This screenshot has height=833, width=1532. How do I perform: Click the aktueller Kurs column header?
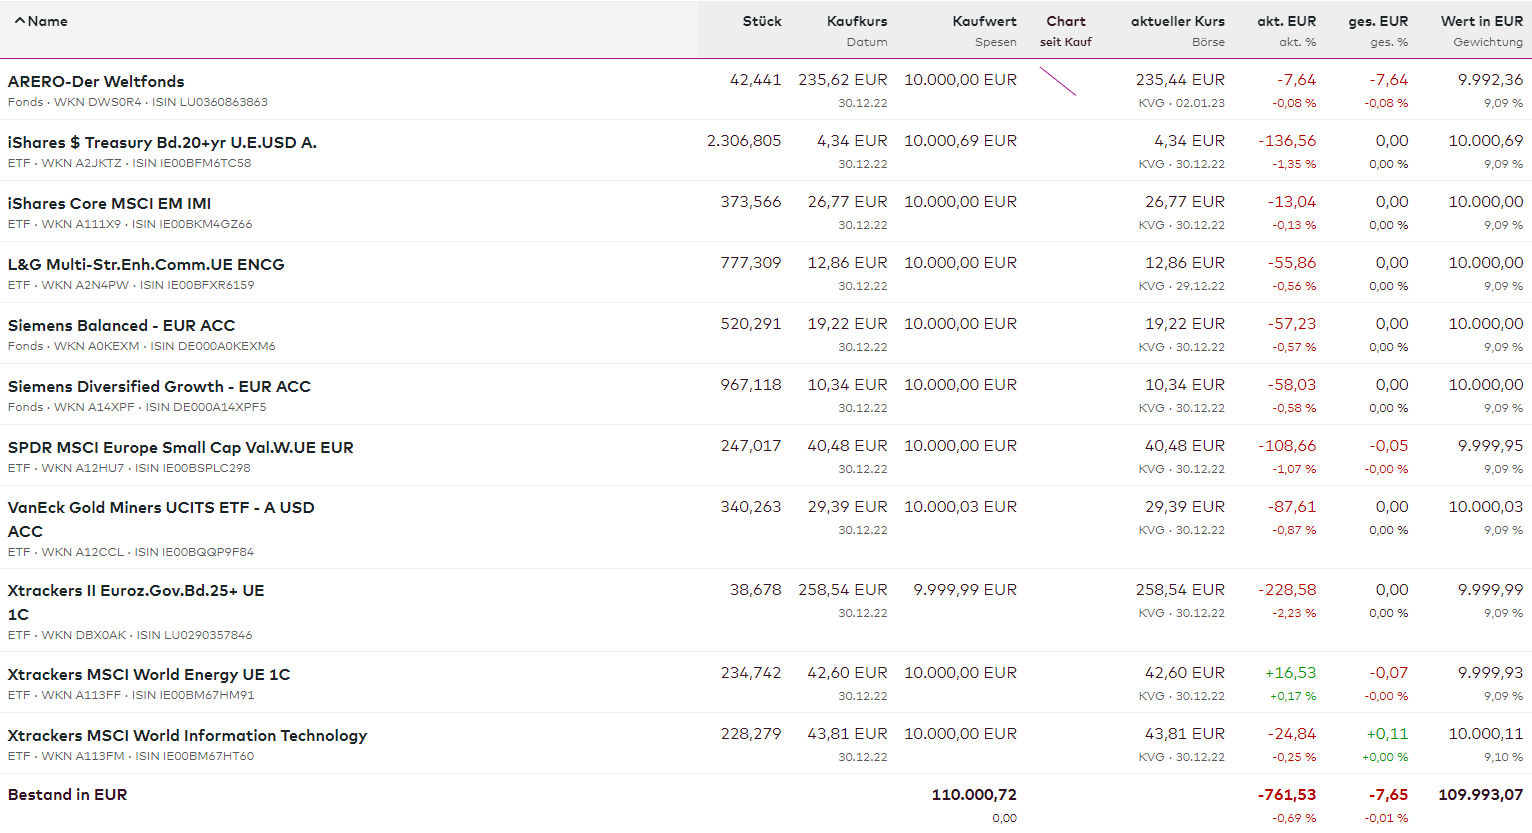[1177, 21]
